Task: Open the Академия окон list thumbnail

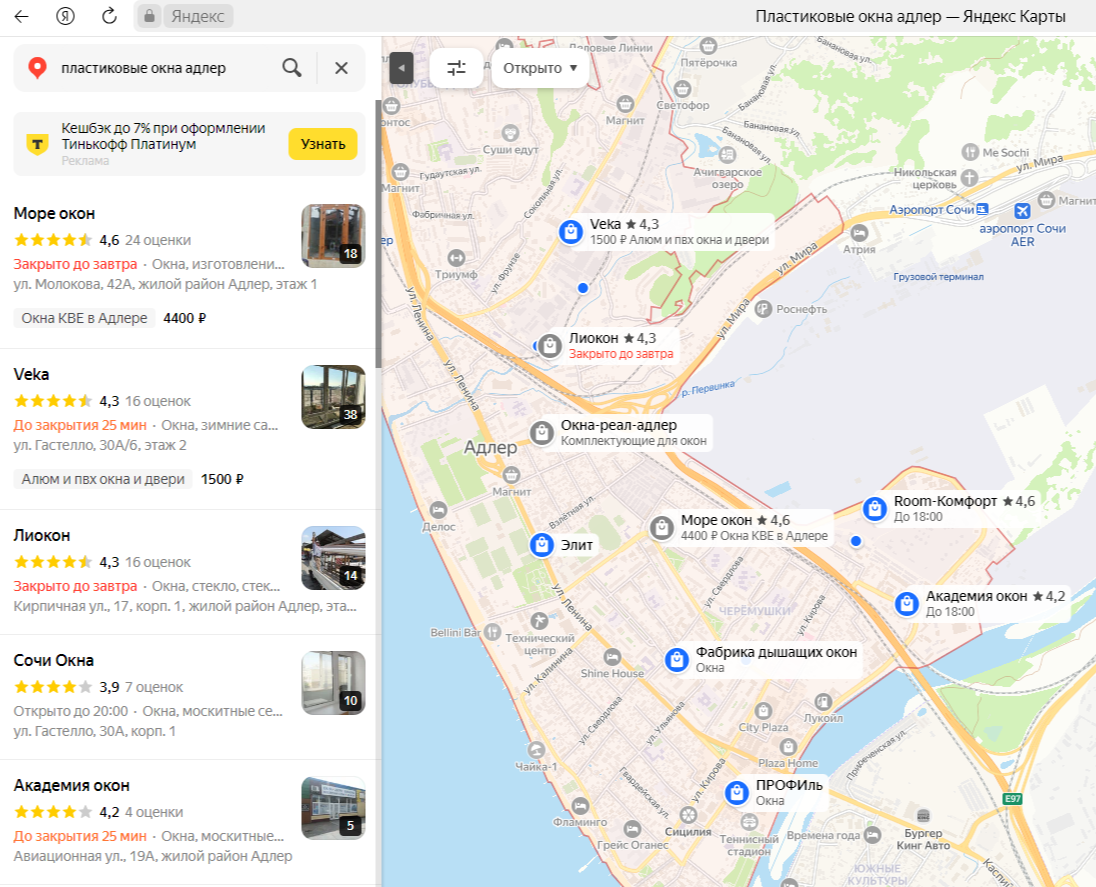Action: click(x=333, y=808)
